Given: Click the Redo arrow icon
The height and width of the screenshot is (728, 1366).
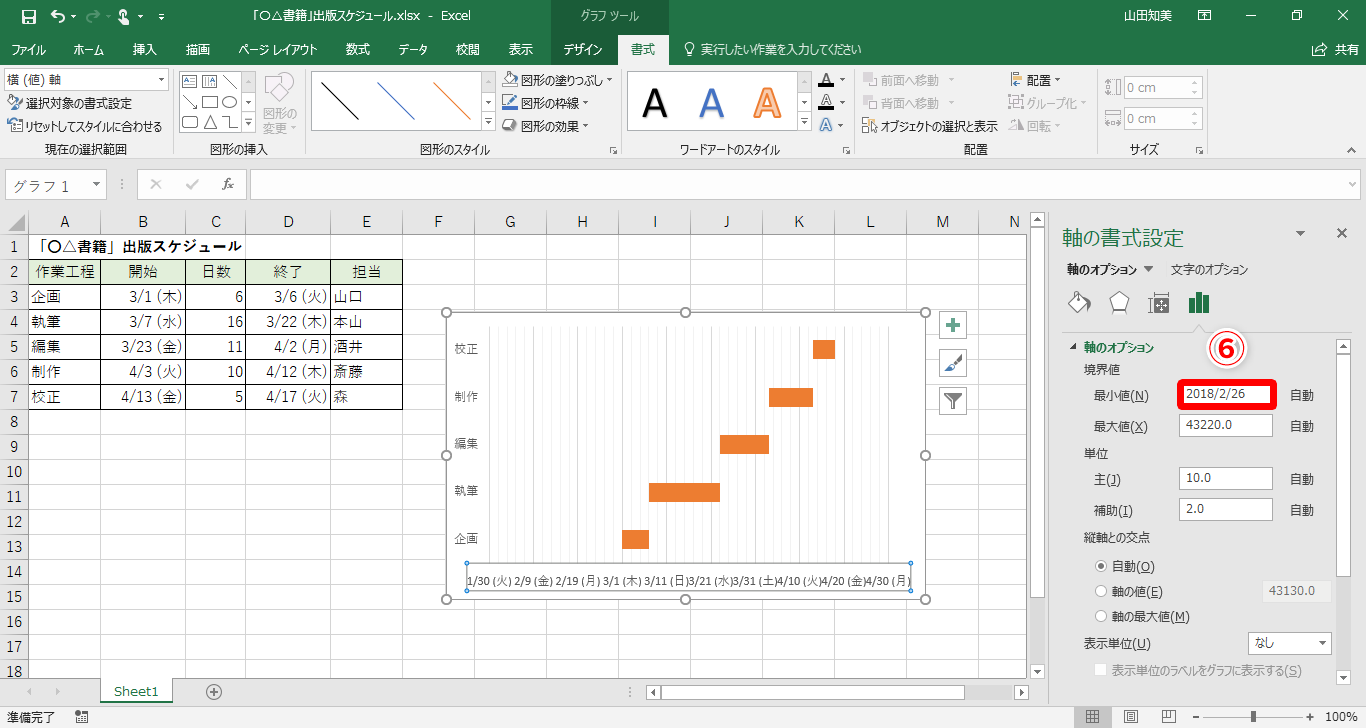Looking at the screenshot, I should click(92, 16).
